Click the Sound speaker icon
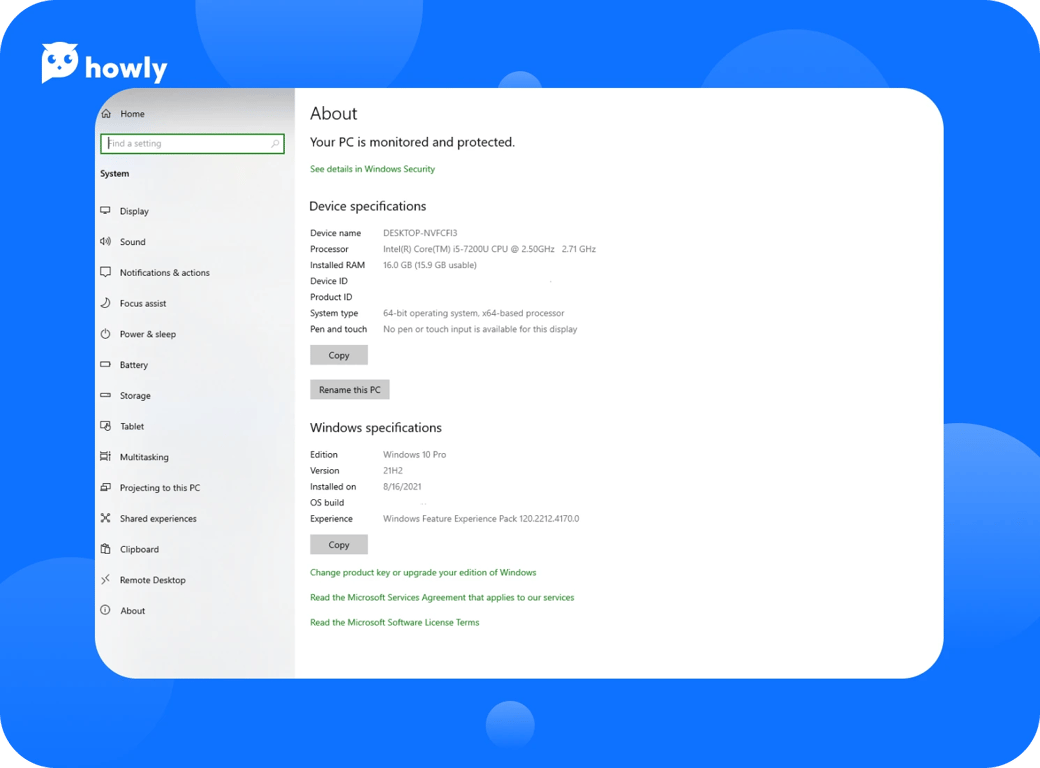The width and height of the screenshot is (1040, 768). click(x=106, y=242)
